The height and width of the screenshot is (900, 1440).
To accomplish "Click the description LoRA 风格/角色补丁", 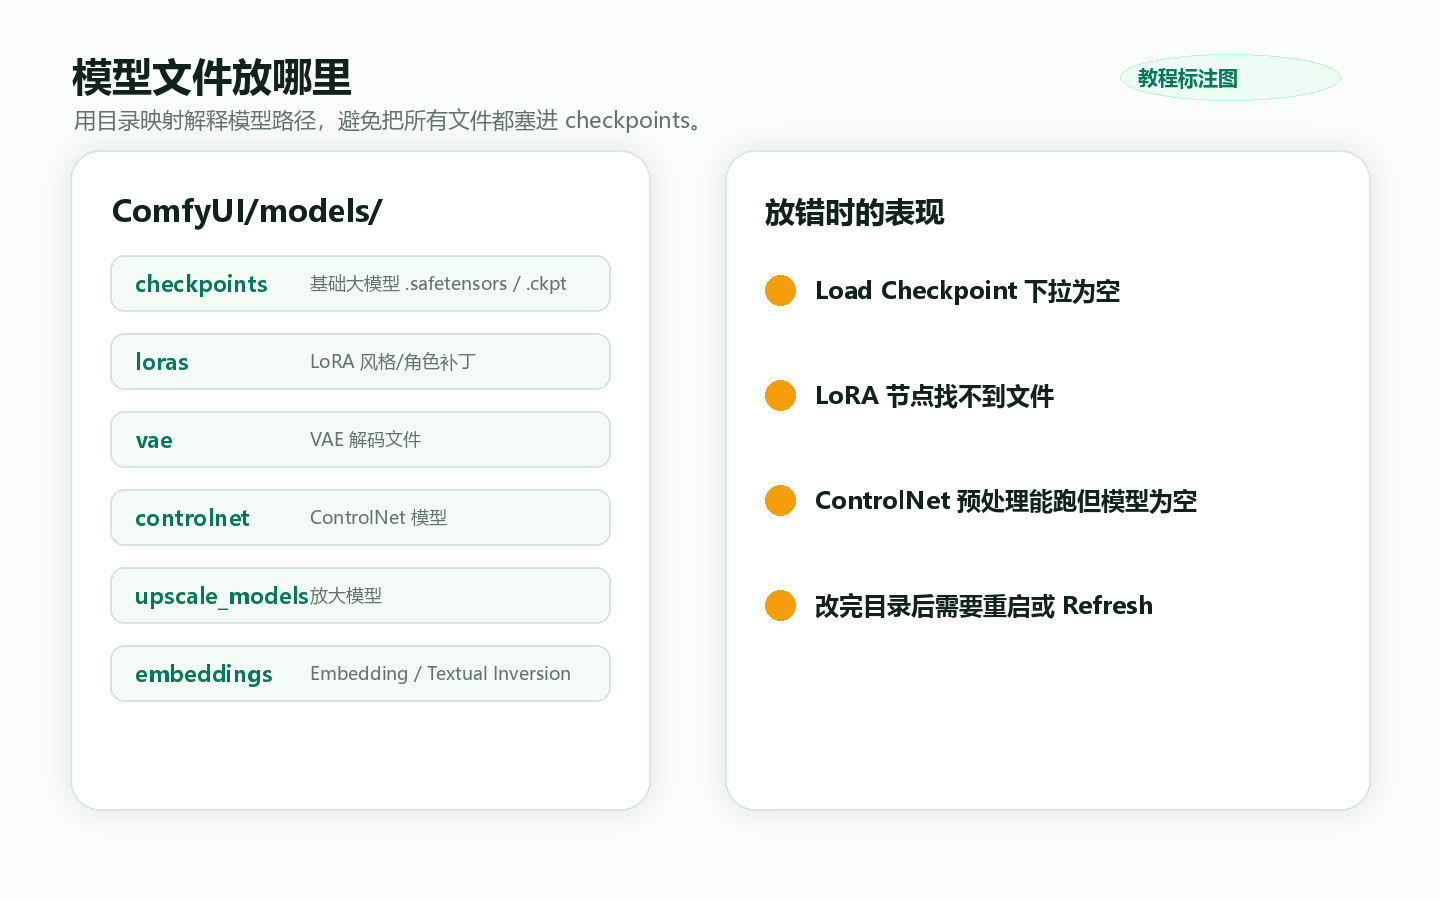I will 393,362.
